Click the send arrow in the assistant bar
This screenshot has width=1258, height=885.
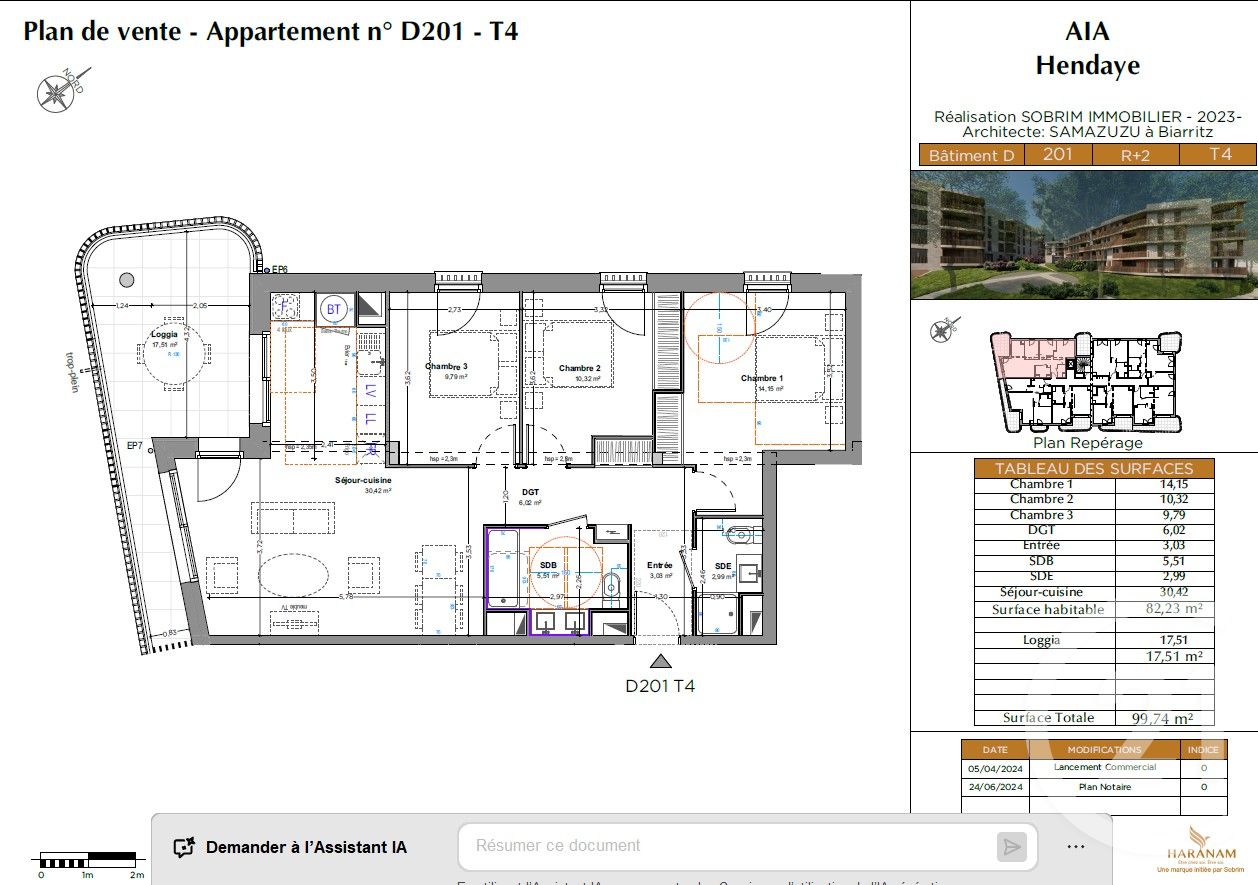click(1014, 846)
